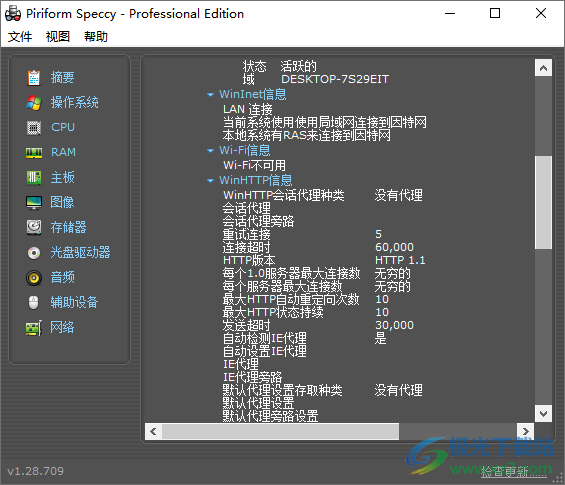Image resolution: width=565 pixels, height=485 pixels.
Task: Click the 辅助设备 mouse icon
Action: (34, 302)
